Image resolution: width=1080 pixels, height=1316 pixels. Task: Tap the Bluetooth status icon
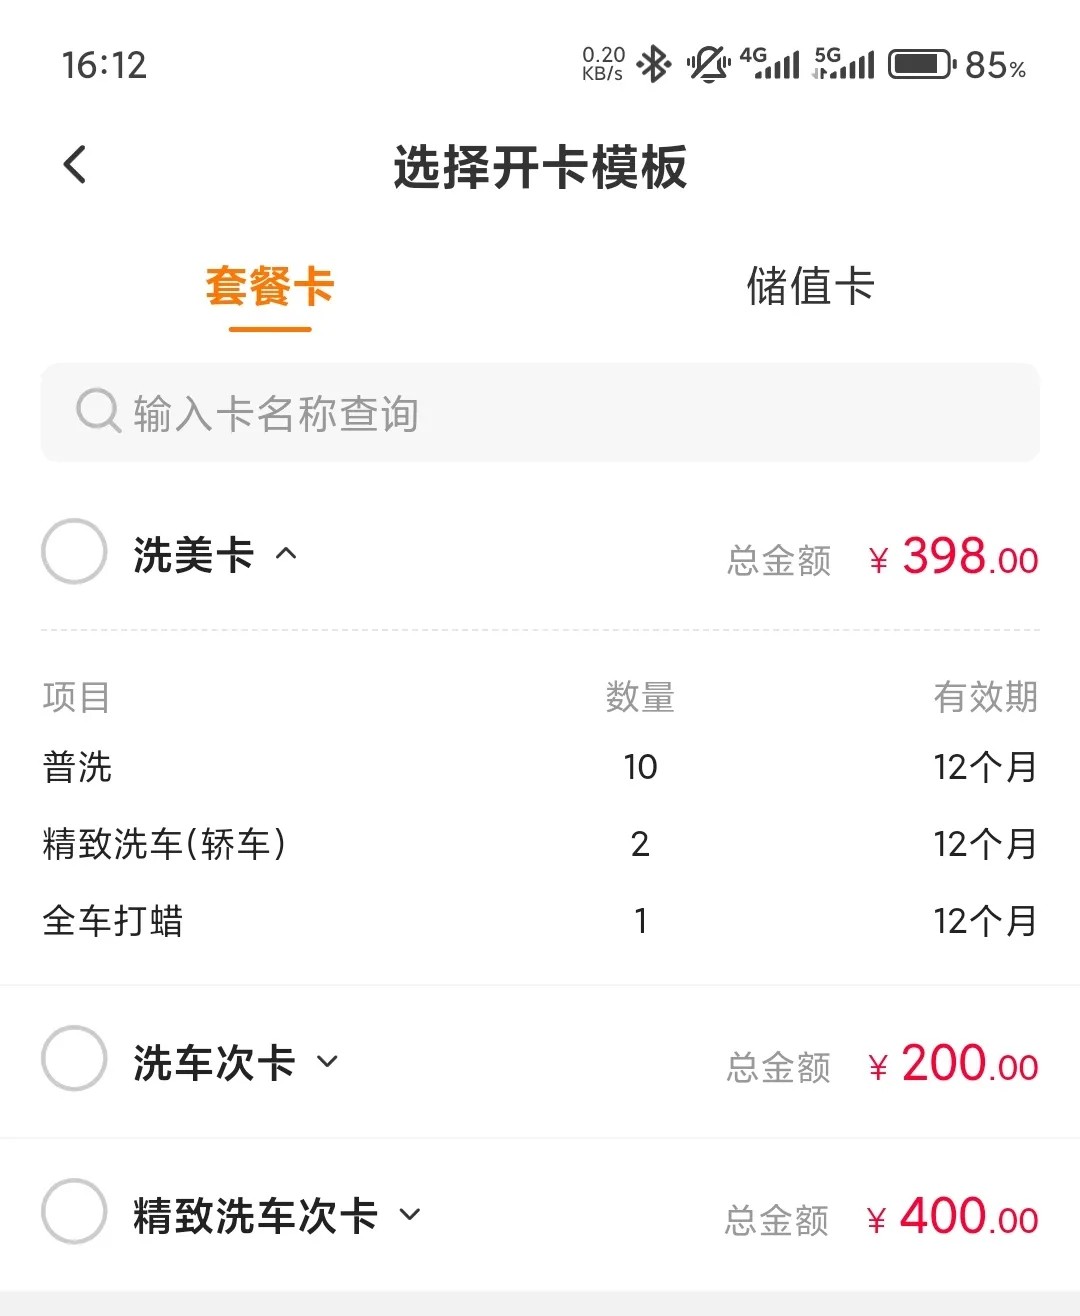(655, 65)
